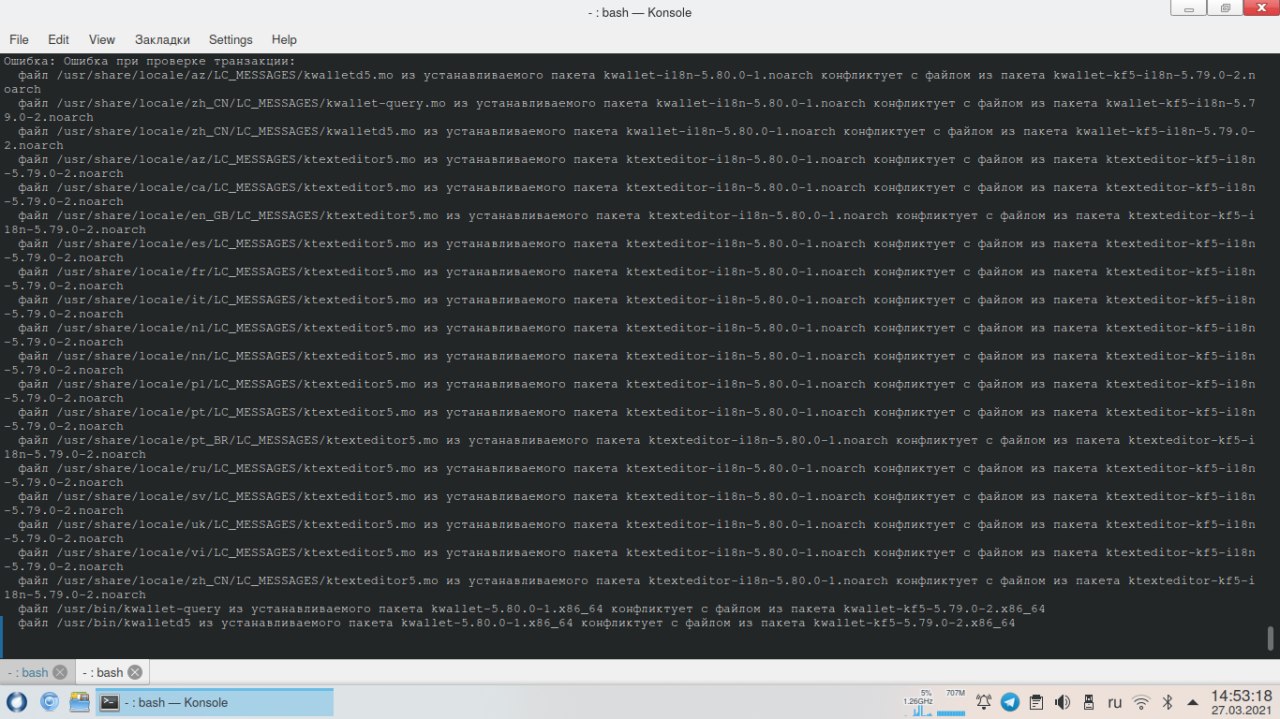Click the line 'Ошибка: Ошибка при проверке транзакции:'
Image resolution: width=1280 pixels, height=719 pixels.
(x=150, y=61)
